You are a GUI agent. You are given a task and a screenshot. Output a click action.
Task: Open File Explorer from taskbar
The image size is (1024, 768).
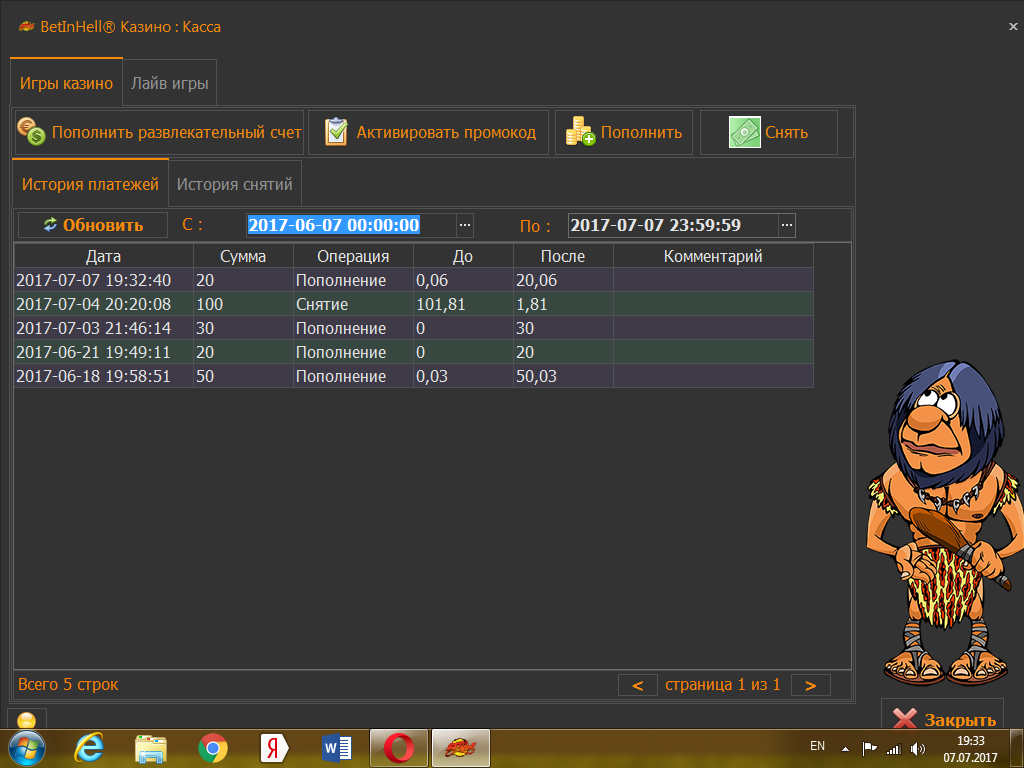150,748
